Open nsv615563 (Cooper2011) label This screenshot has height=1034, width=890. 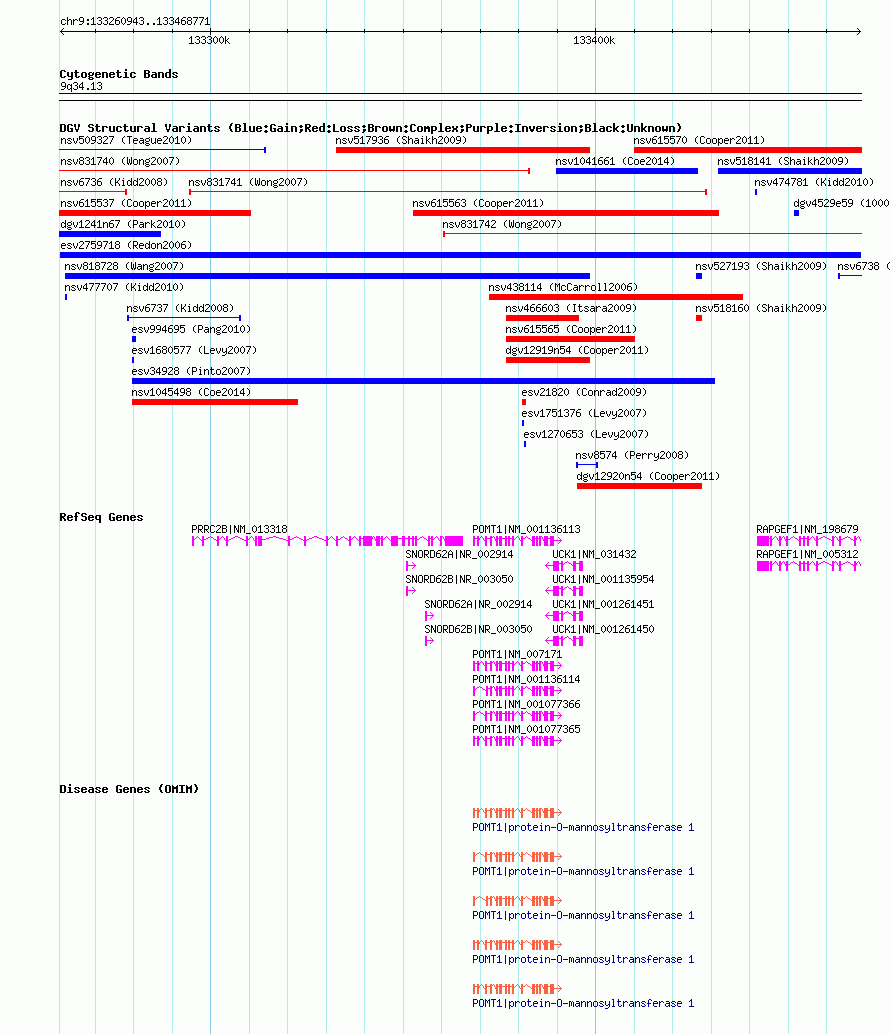pos(478,204)
